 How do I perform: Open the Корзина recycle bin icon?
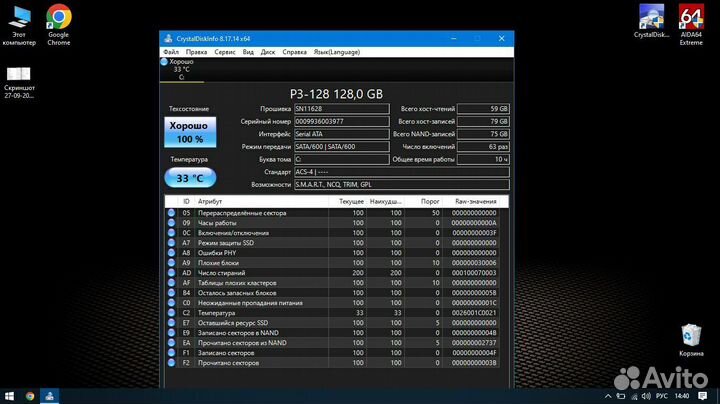point(691,340)
